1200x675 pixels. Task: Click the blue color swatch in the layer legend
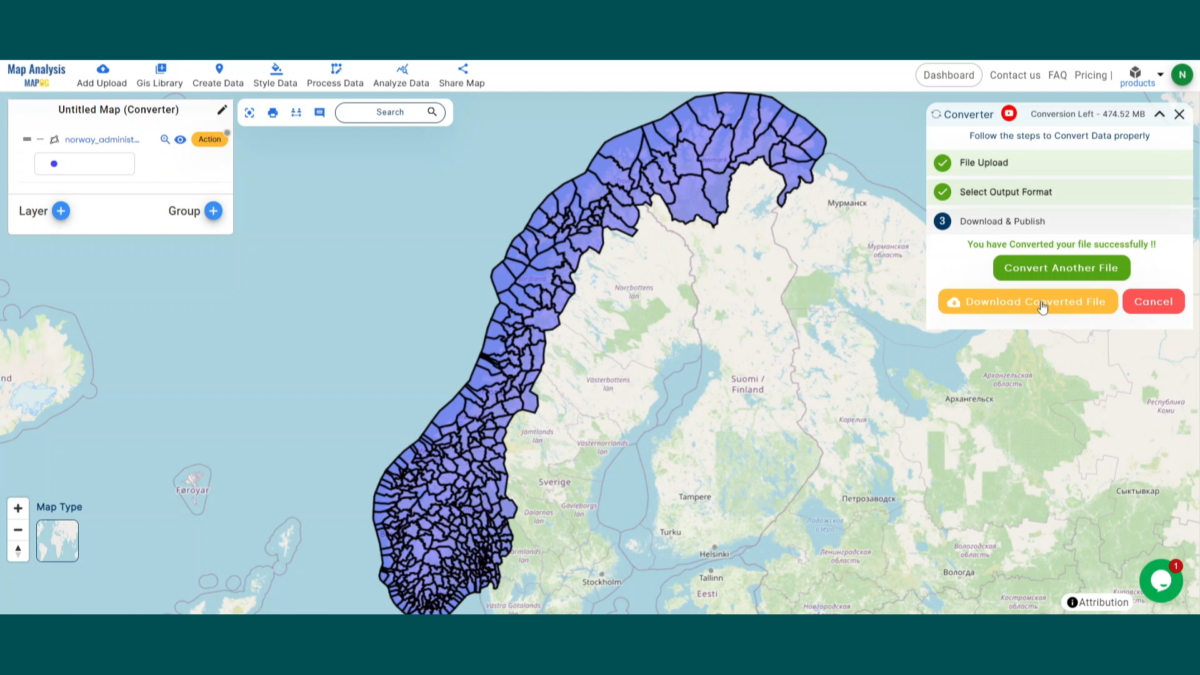(x=53, y=163)
